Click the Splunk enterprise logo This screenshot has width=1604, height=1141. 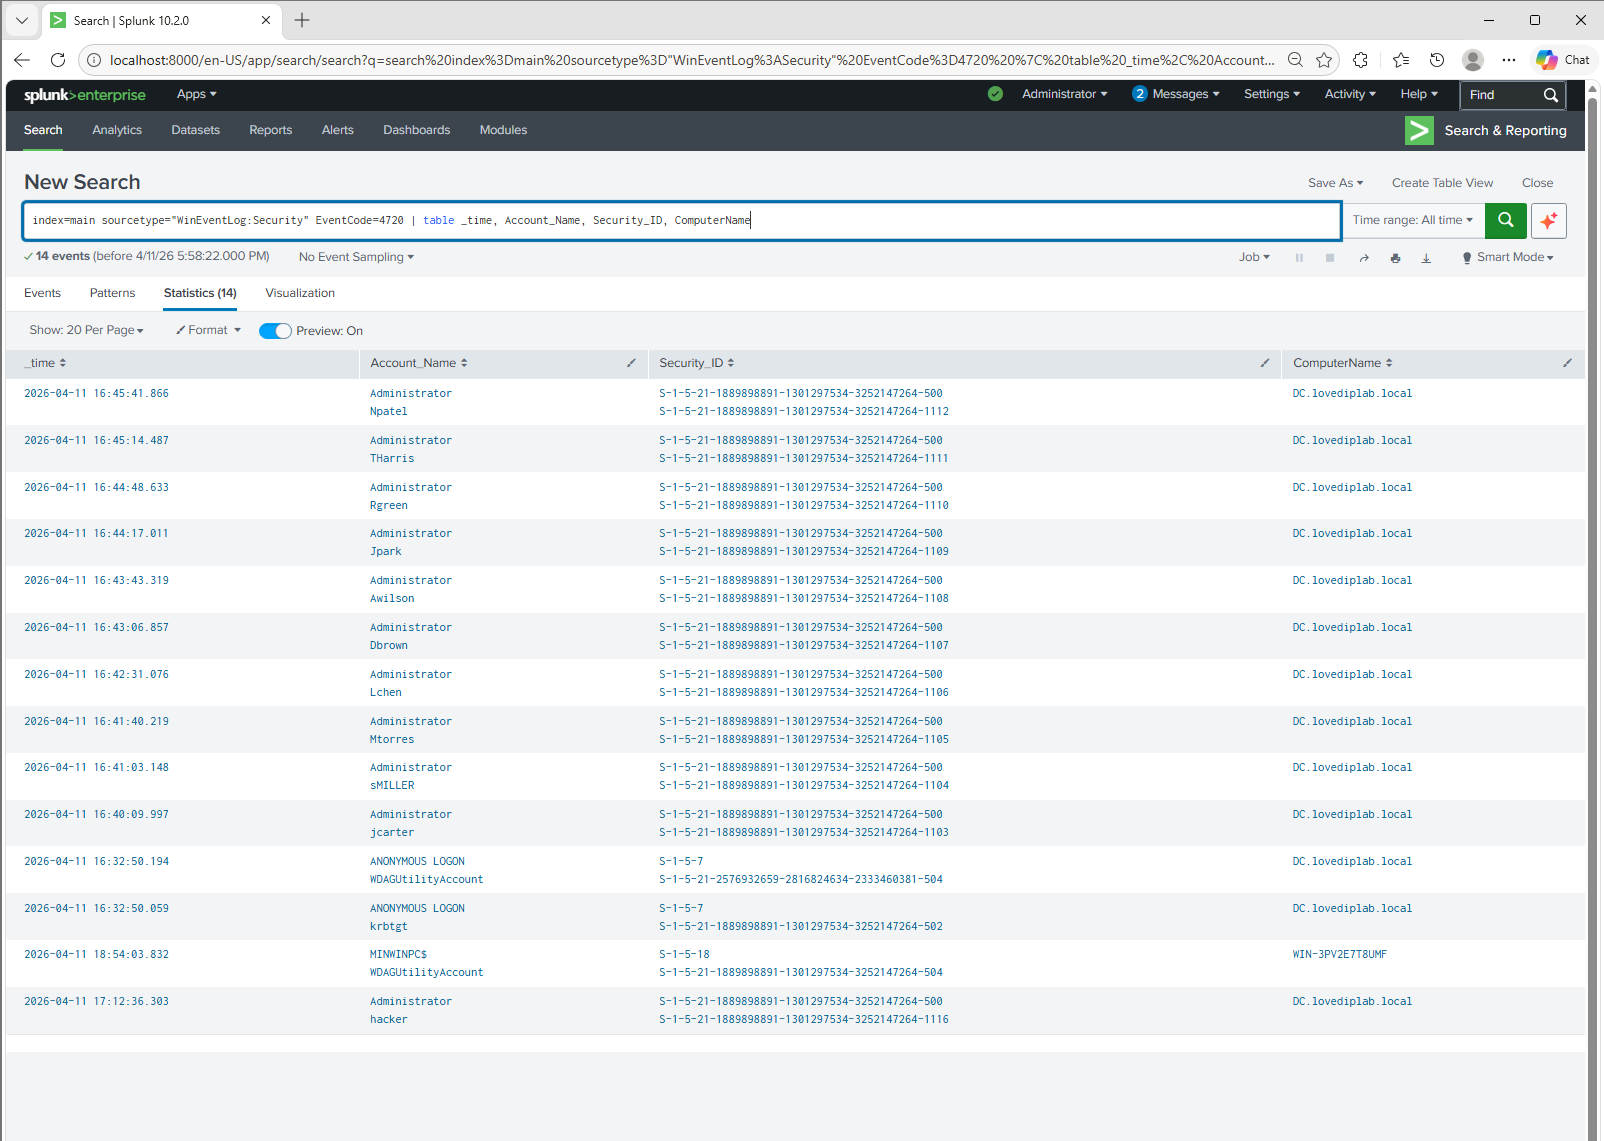click(85, 95)
